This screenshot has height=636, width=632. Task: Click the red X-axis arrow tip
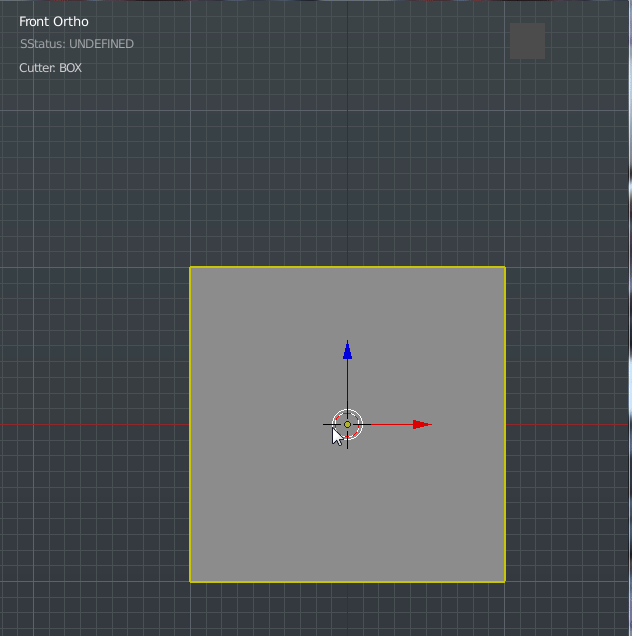tap(422, 424)
